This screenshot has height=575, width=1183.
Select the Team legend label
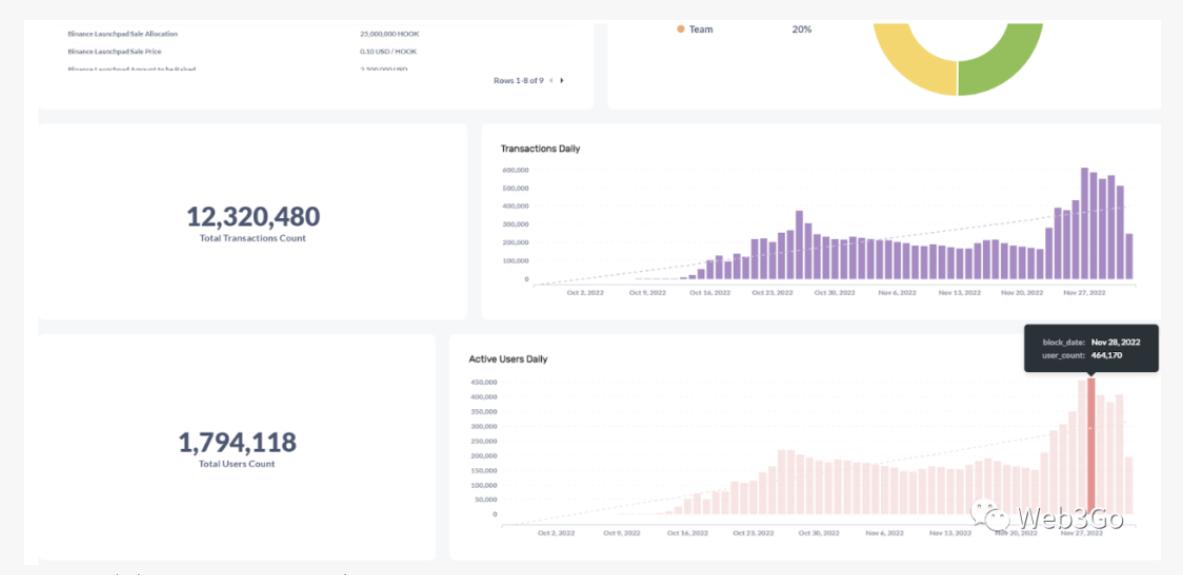pos(701,29)
